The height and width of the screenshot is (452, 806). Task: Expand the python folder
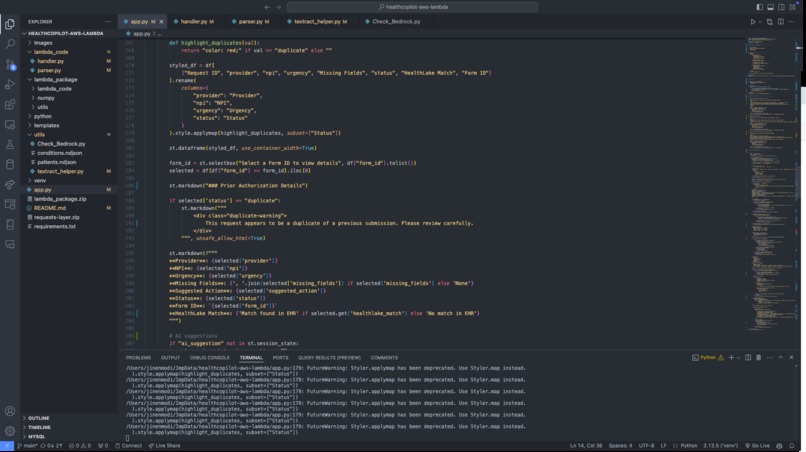[43, 116]
